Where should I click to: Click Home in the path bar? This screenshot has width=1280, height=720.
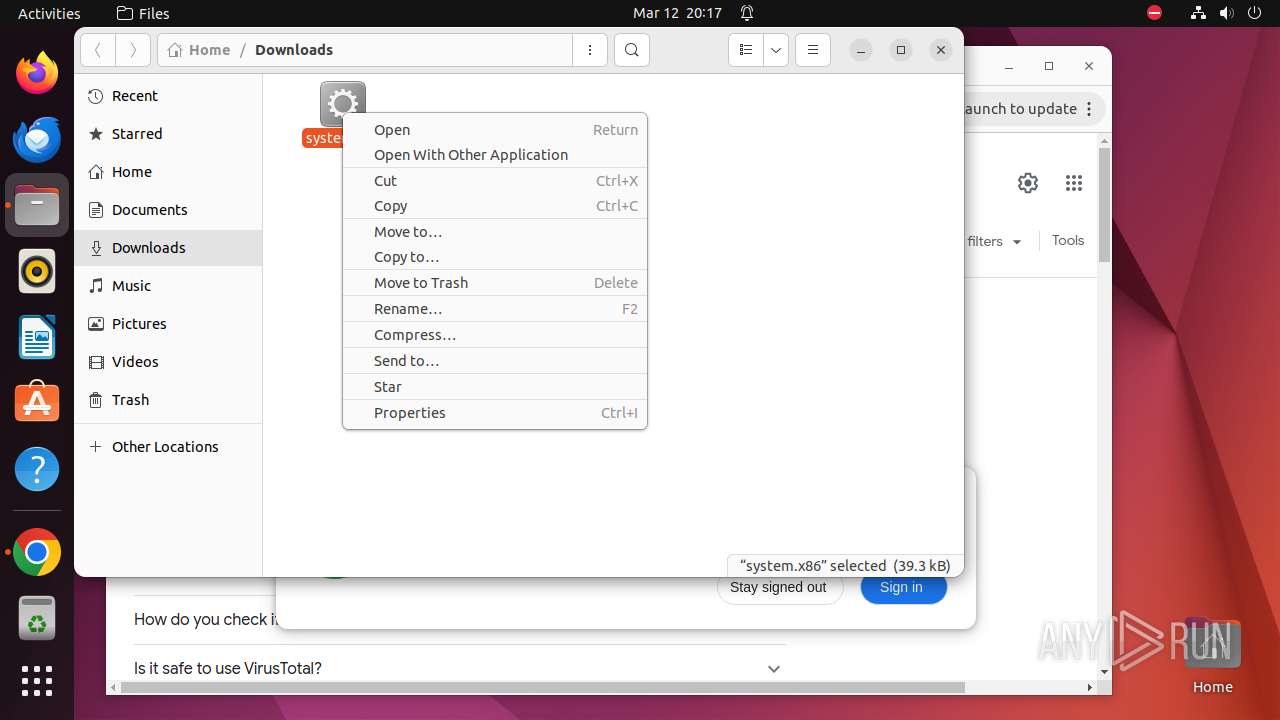coord(199,50)
